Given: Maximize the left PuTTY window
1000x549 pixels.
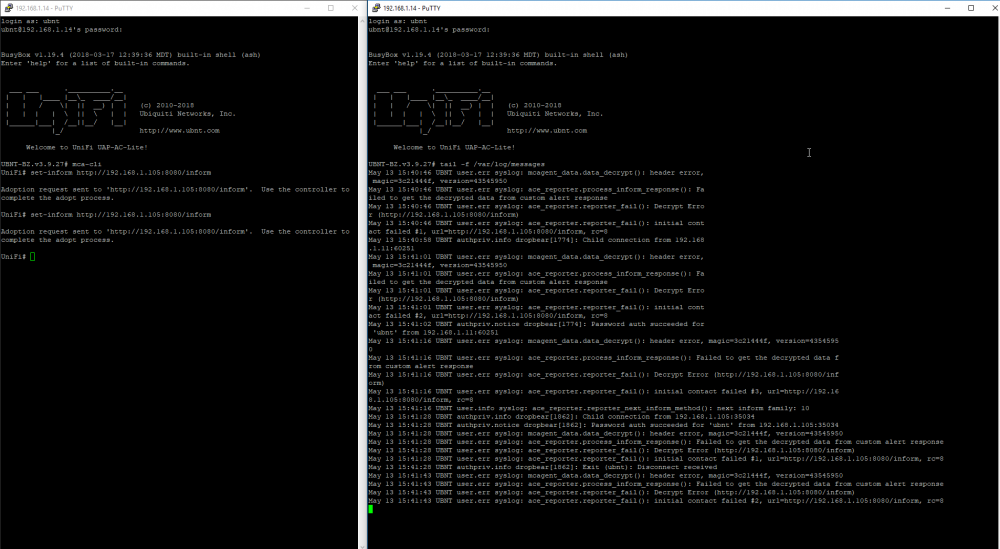Looking at the screenshot, I should tap(331, 8).
